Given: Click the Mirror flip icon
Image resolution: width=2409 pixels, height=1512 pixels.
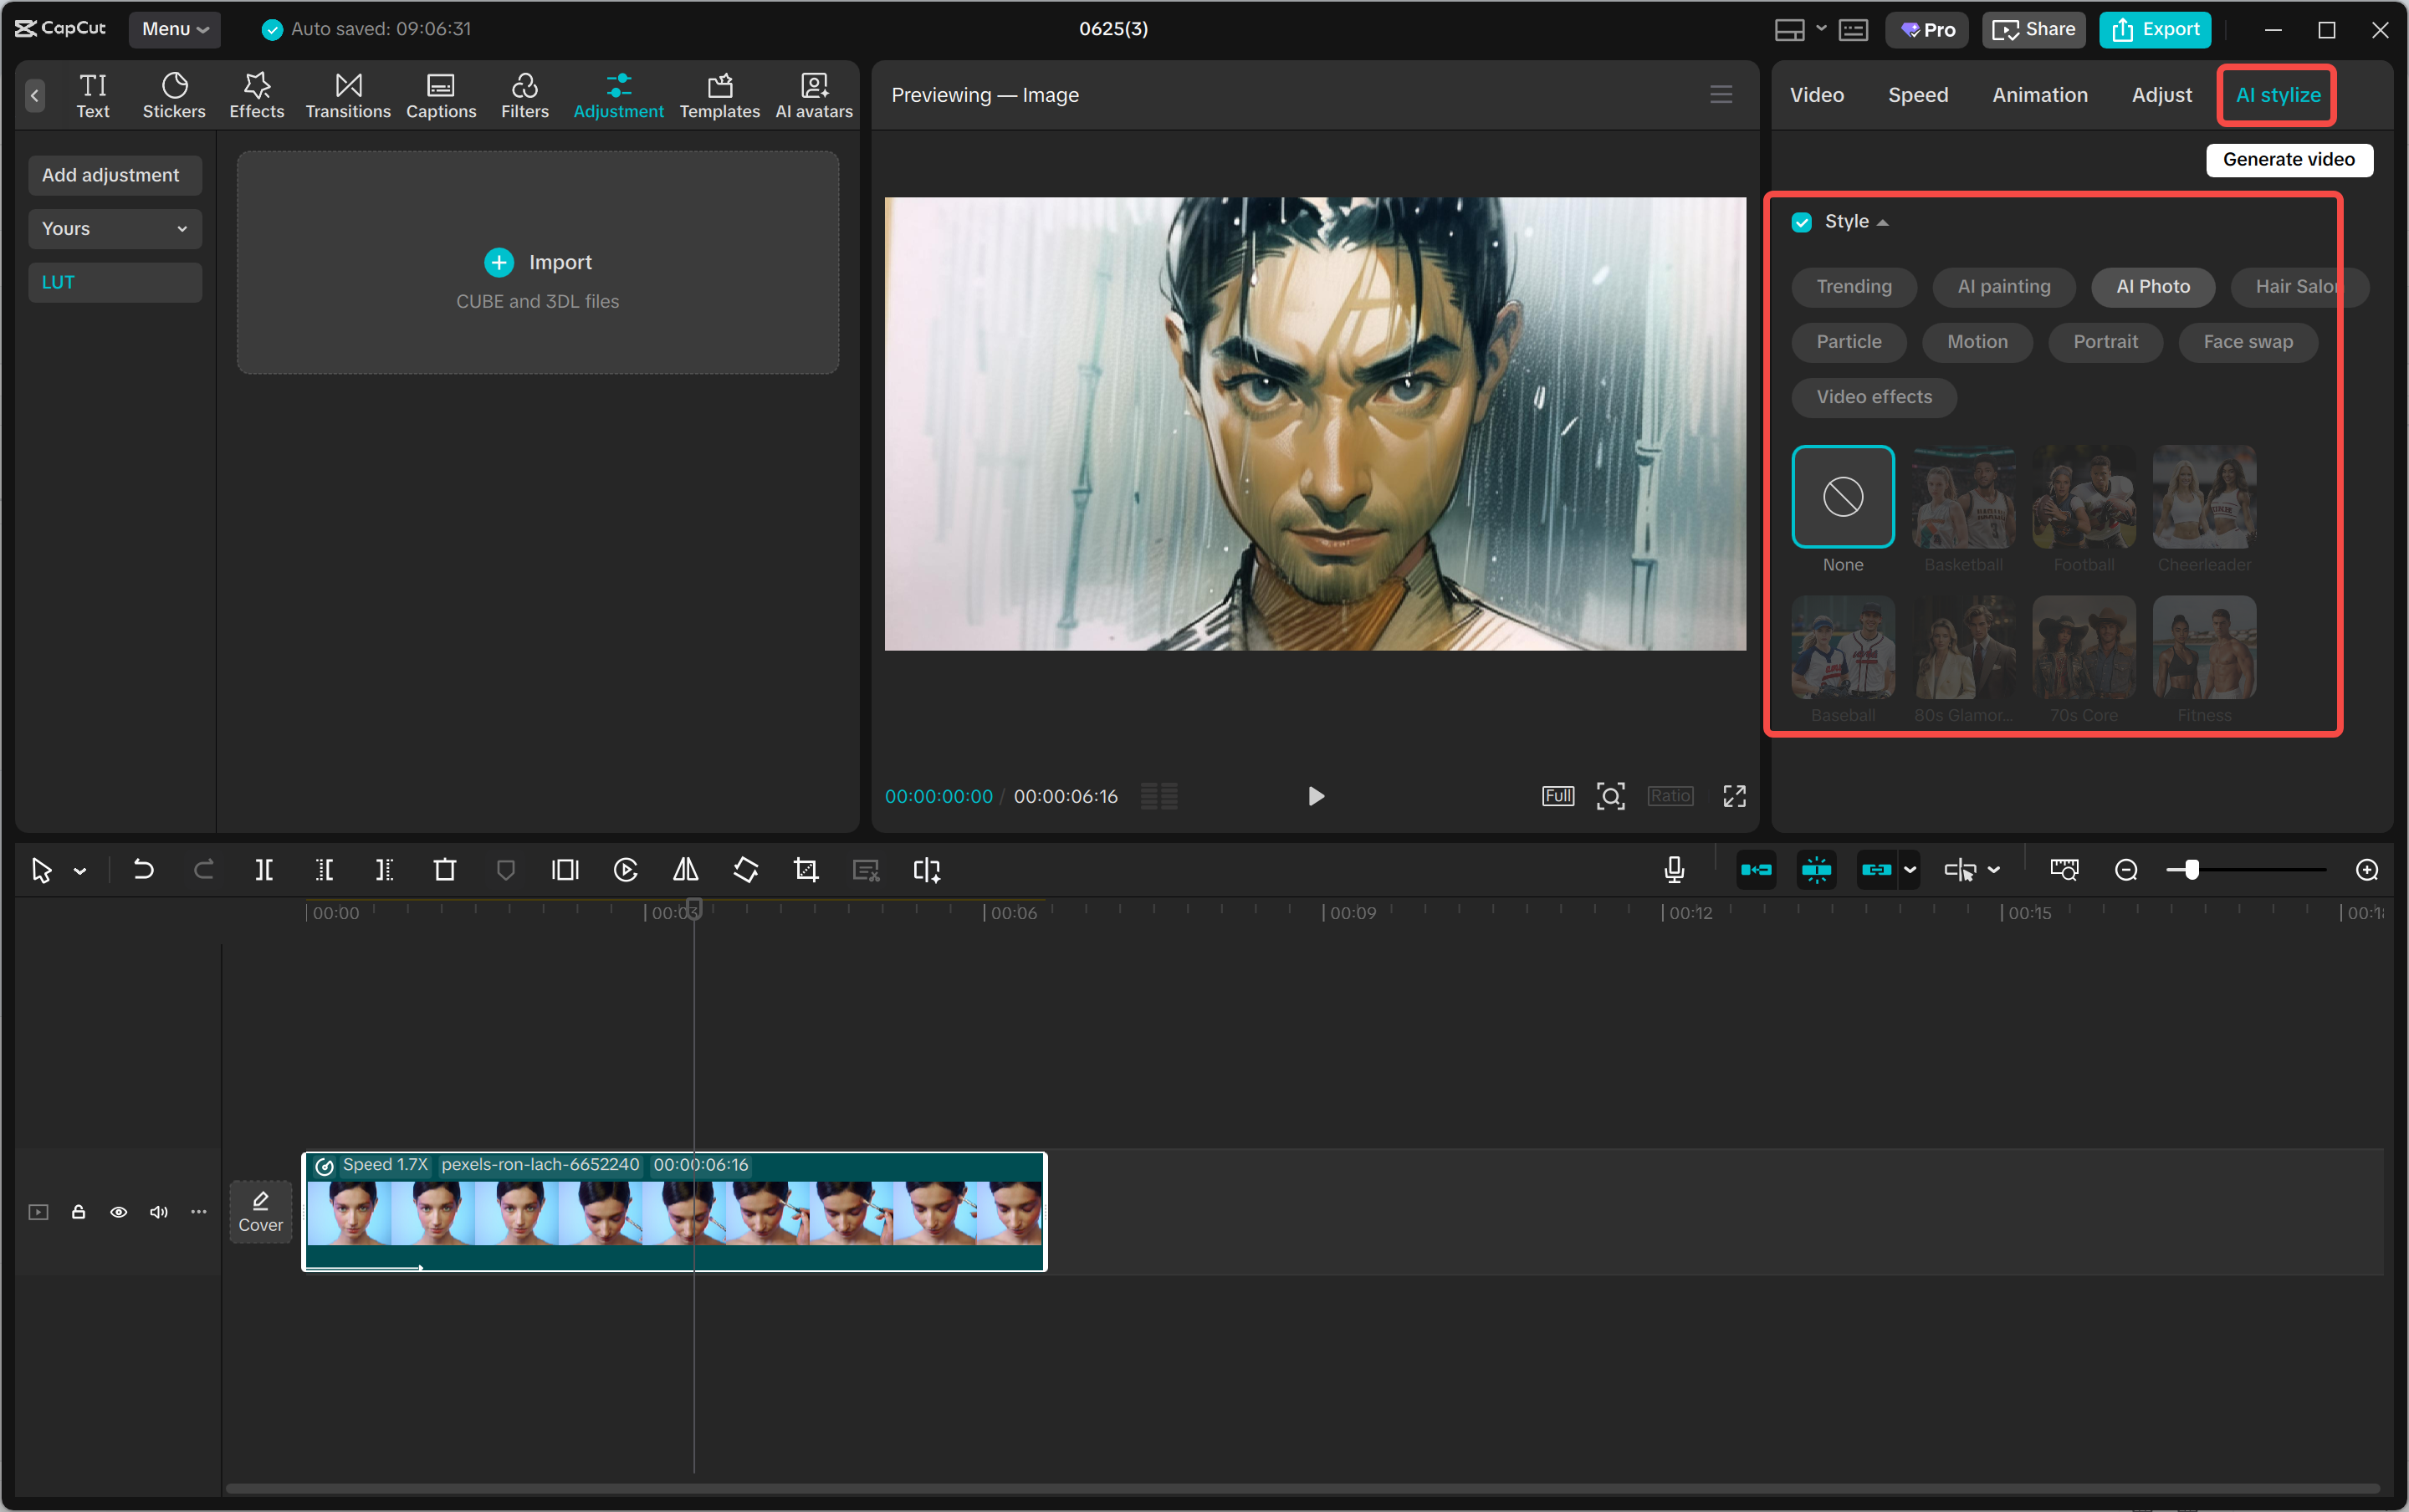Looking at the screenshot, I should coord(686,870).
